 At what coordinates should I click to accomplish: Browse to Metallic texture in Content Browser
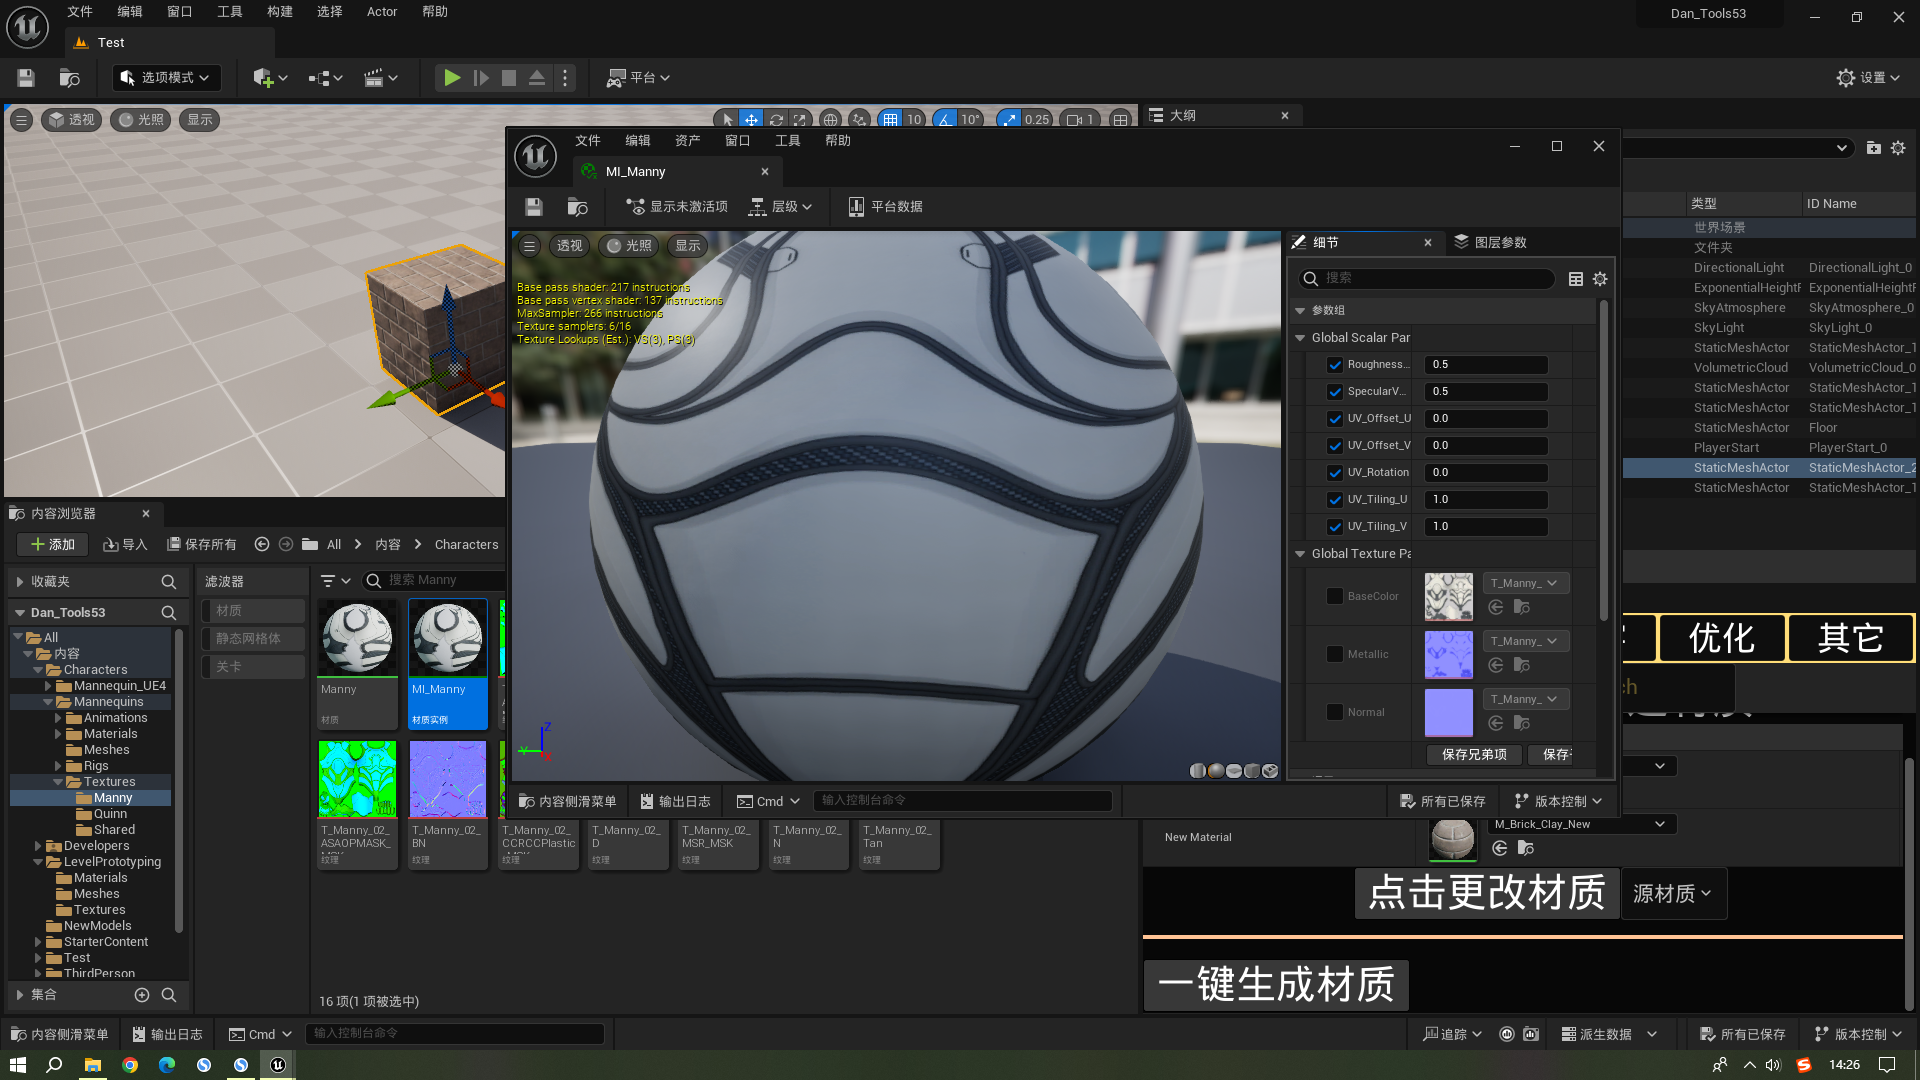point(1521,665)
